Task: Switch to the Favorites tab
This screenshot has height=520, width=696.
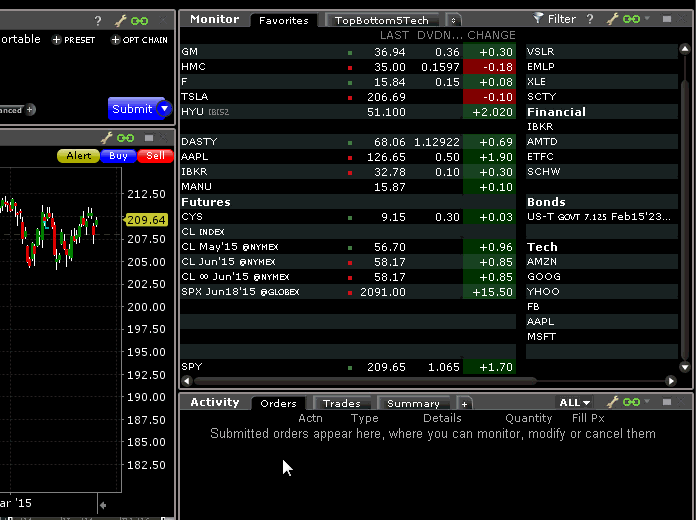Action: point(284,20)
